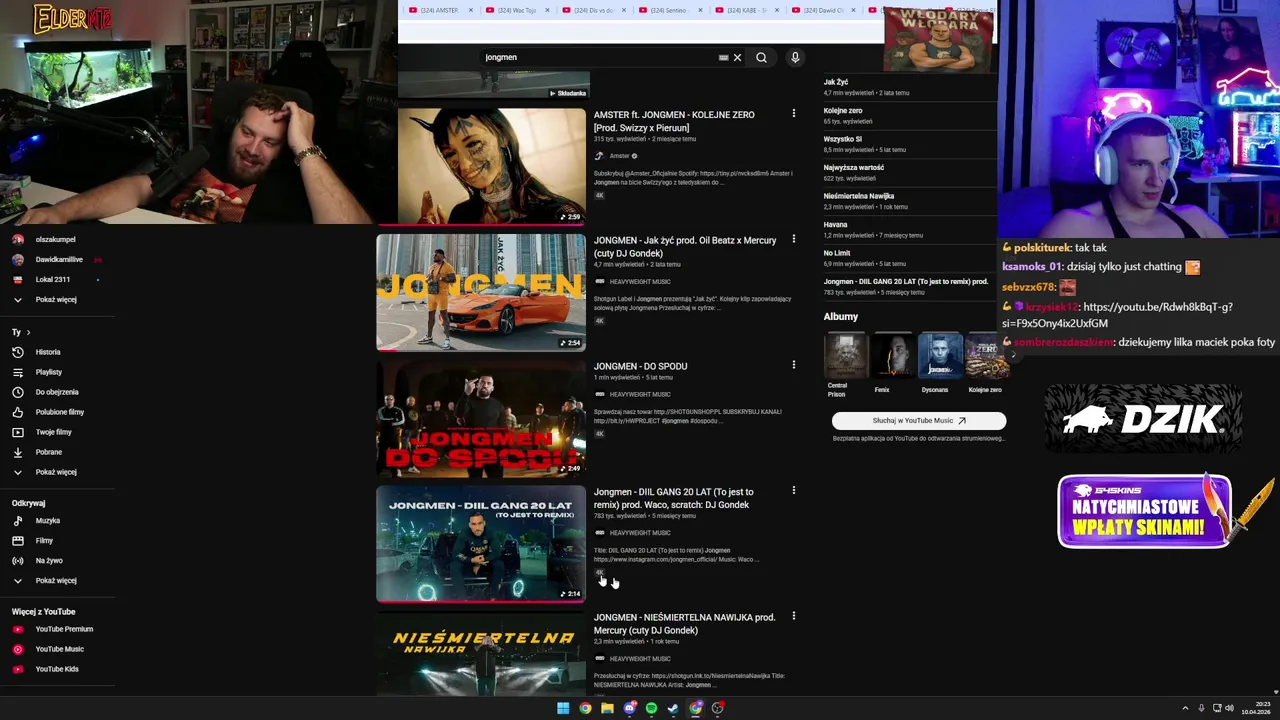Open Historia in YouTube sidebar
This screenshot has width=1280, height=720.
[x=47, y=352]
